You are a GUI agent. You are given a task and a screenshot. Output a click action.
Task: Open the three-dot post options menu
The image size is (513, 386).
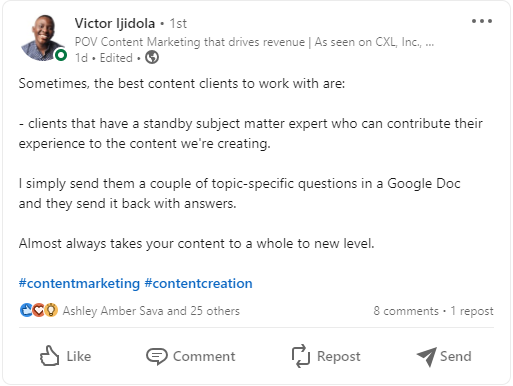482,21
